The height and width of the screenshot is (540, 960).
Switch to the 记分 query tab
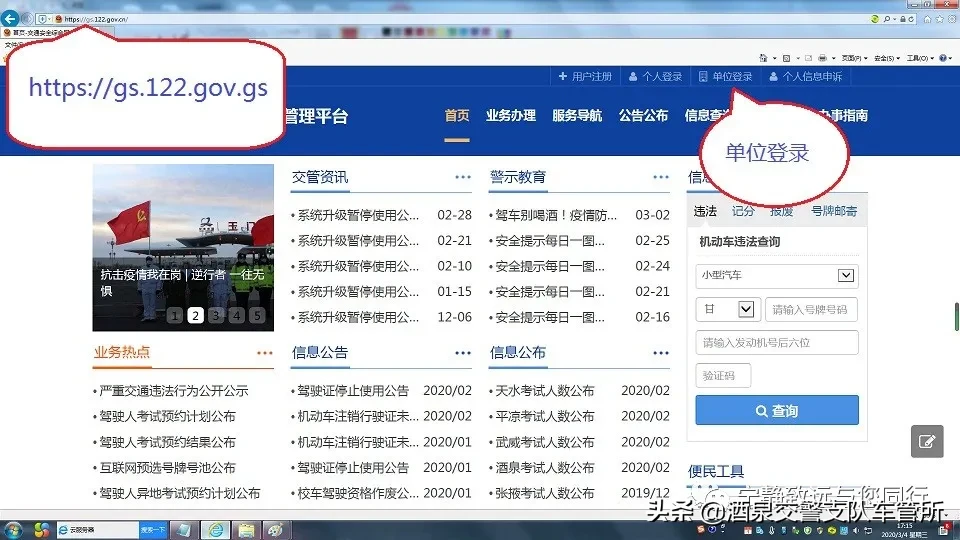coord(743,211)
